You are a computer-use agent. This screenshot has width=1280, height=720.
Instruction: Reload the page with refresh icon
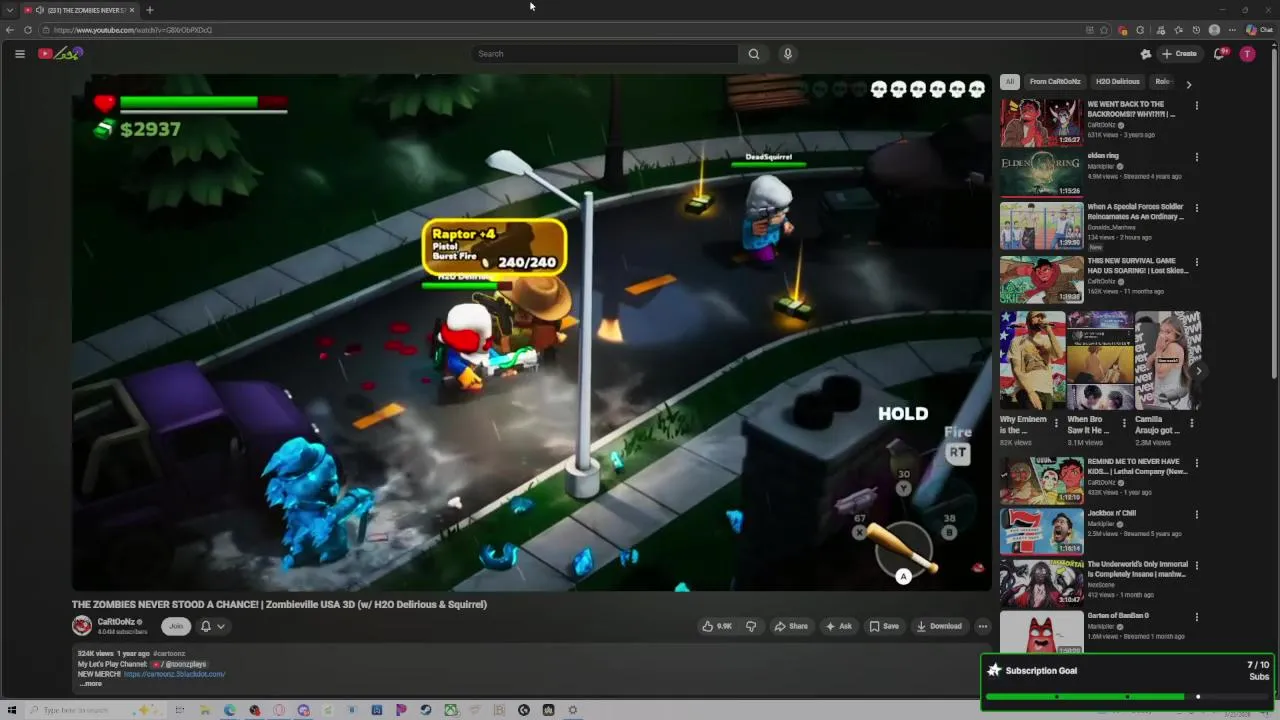tap(28, 30)
